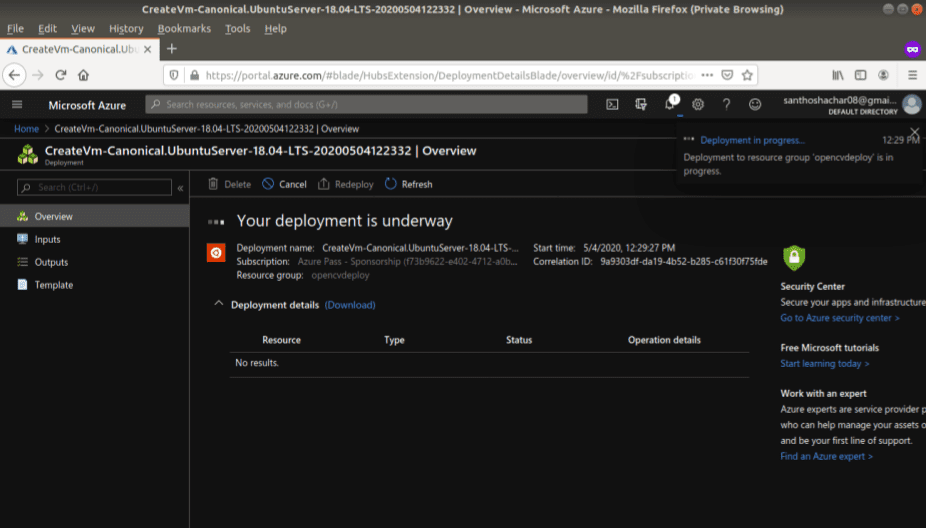Open Template in the side menu

[x=94, y=285]
